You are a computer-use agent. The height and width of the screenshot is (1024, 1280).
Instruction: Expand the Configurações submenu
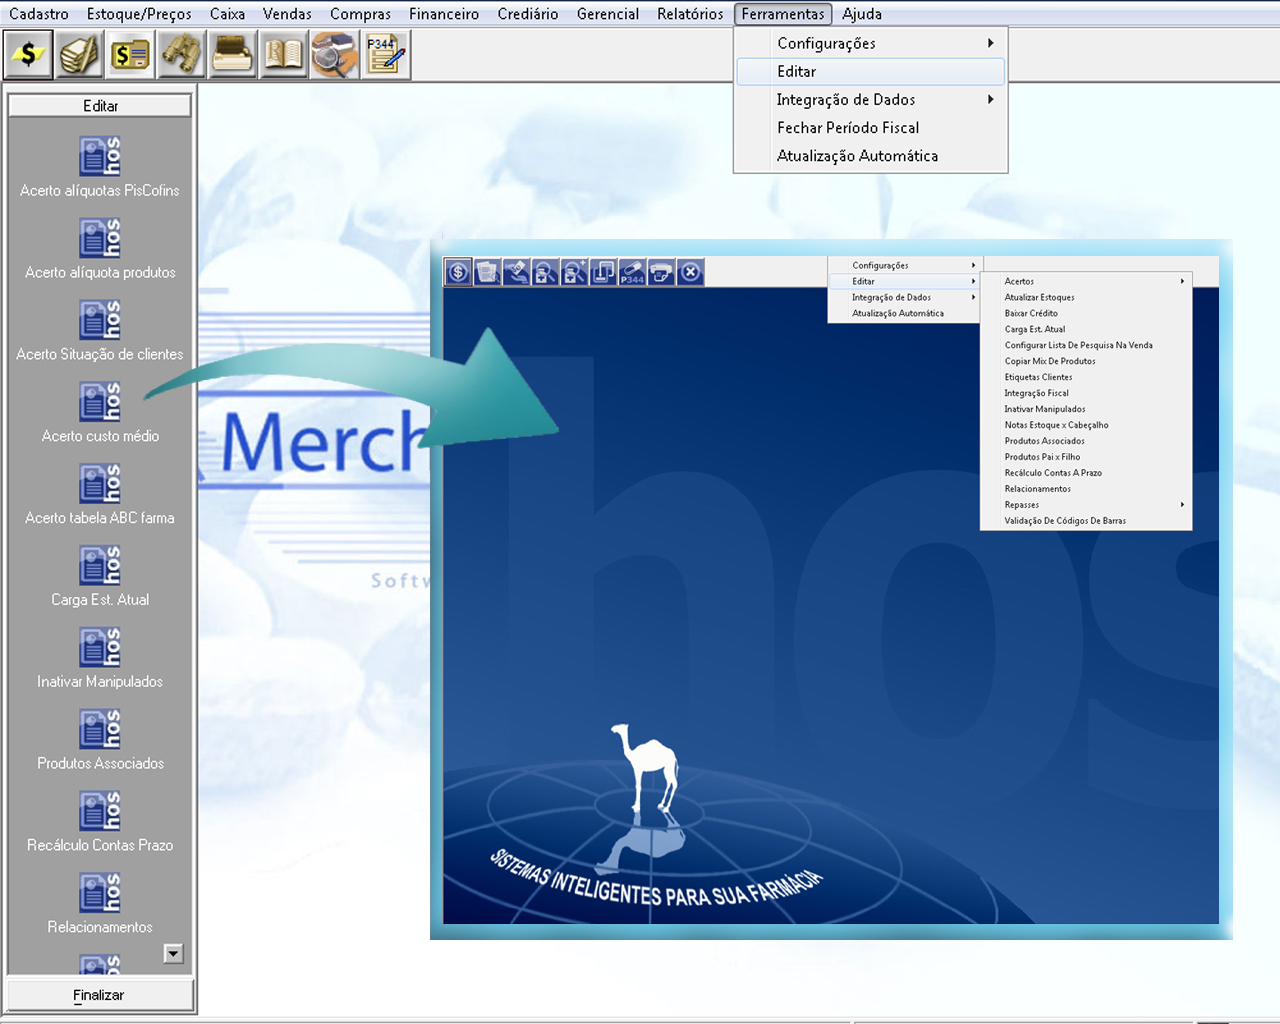(x=870, y=43)
